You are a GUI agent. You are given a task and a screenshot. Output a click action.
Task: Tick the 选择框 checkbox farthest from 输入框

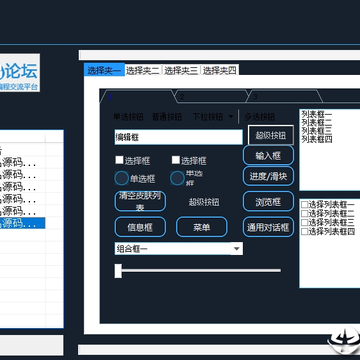119,160
